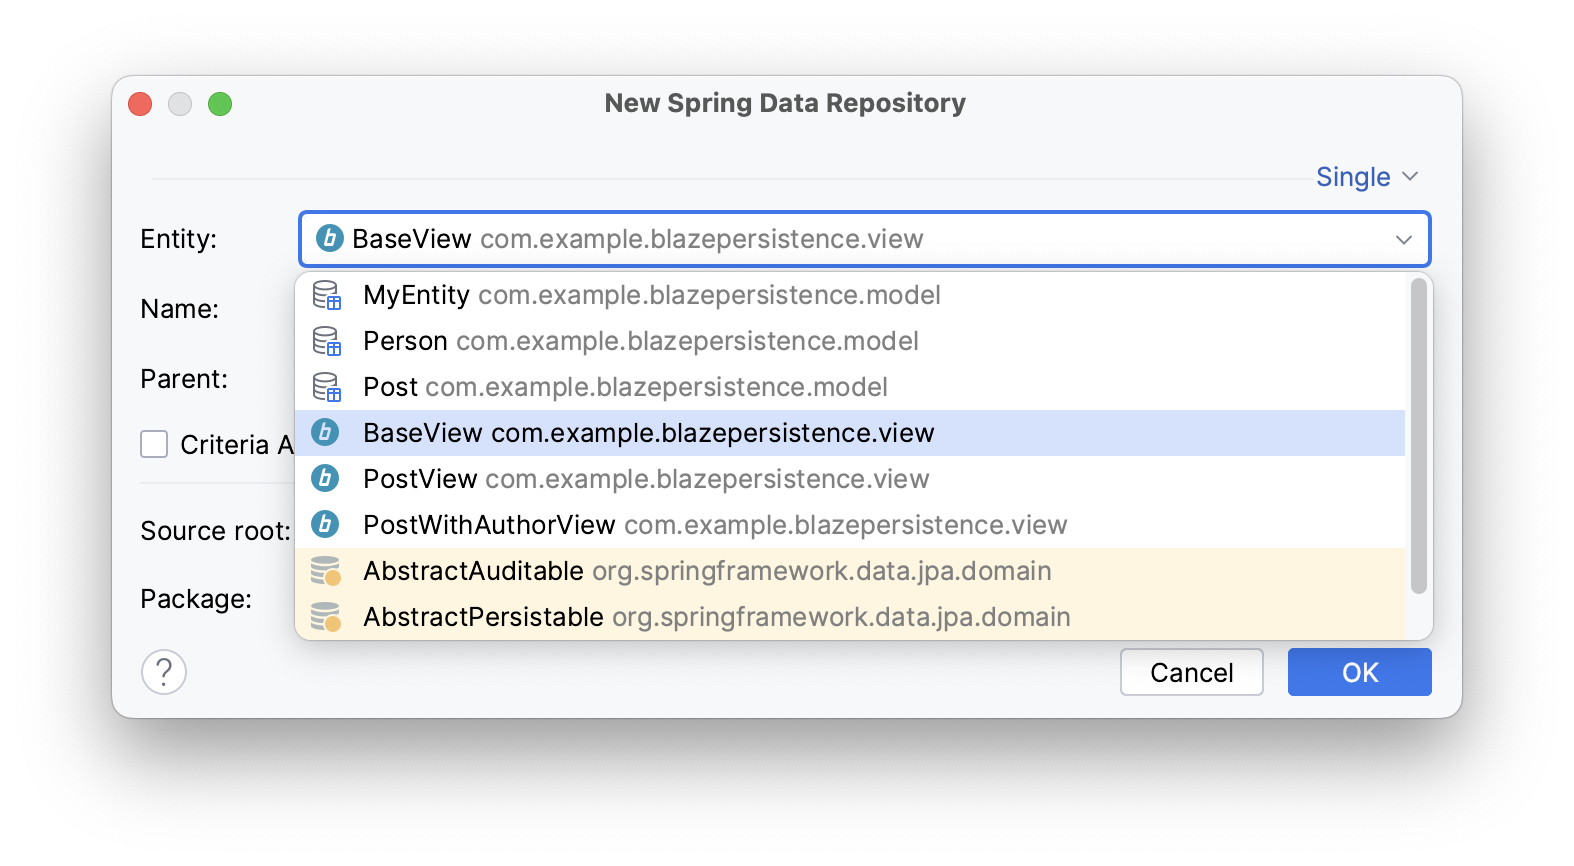Image resolution: width=1574 pixels, height=866 pixels.
Task: Enable the Criteria API checkbox
Action: pos(154,444)
